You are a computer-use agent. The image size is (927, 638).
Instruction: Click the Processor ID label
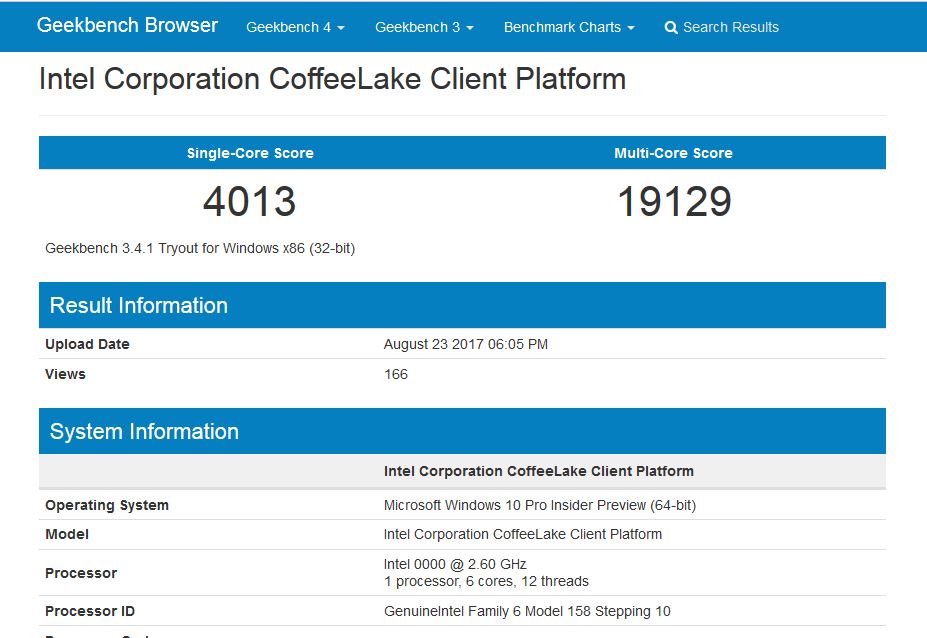[x=90, y=611]
